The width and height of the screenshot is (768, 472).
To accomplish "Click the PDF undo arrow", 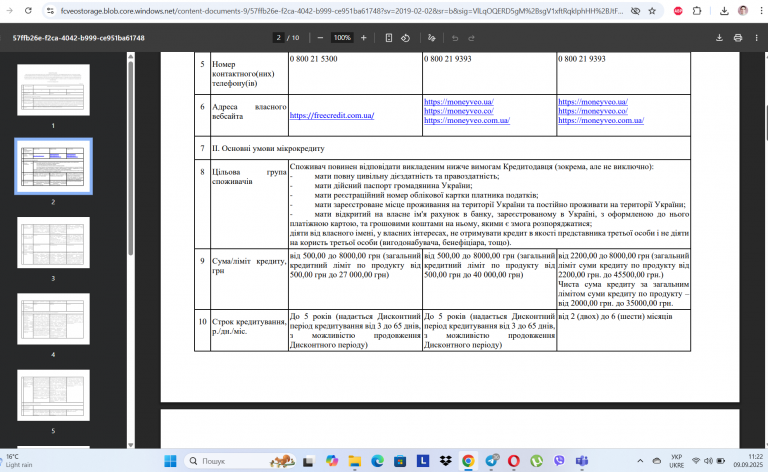I will (455, 38).
